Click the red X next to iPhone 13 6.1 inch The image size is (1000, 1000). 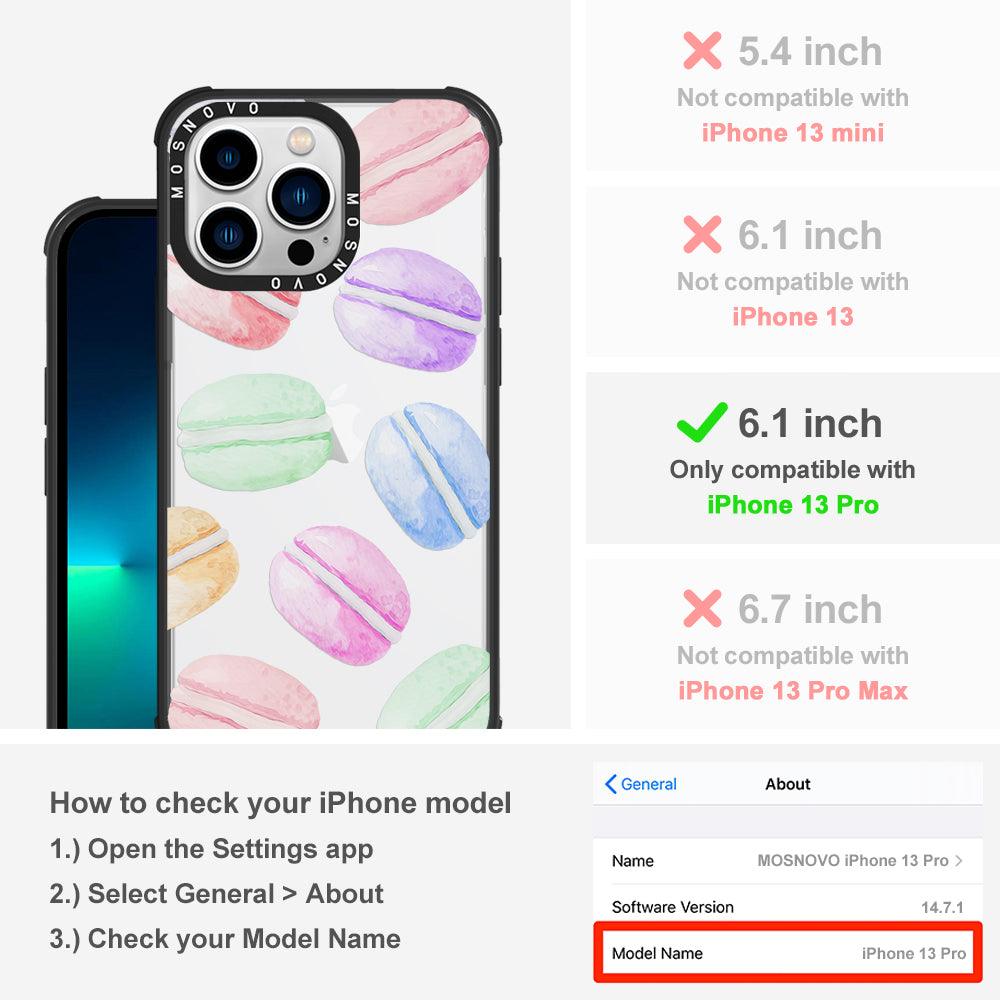[x=702, y=234]
